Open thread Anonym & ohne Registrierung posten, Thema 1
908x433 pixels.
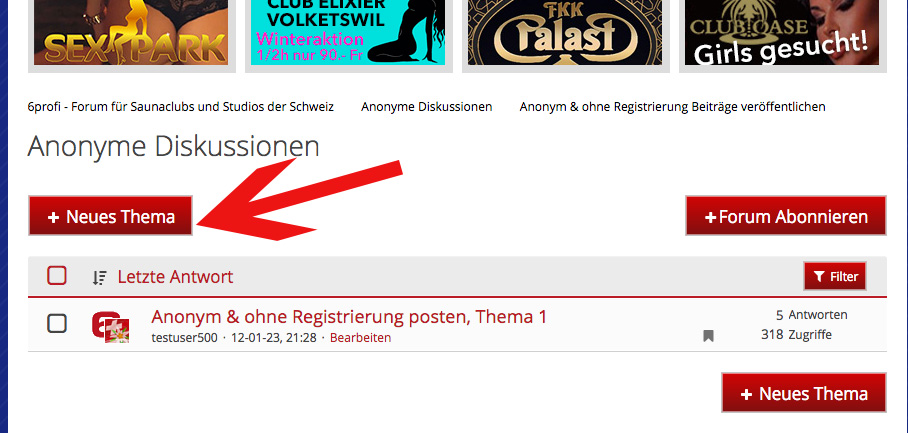point(349,317)
